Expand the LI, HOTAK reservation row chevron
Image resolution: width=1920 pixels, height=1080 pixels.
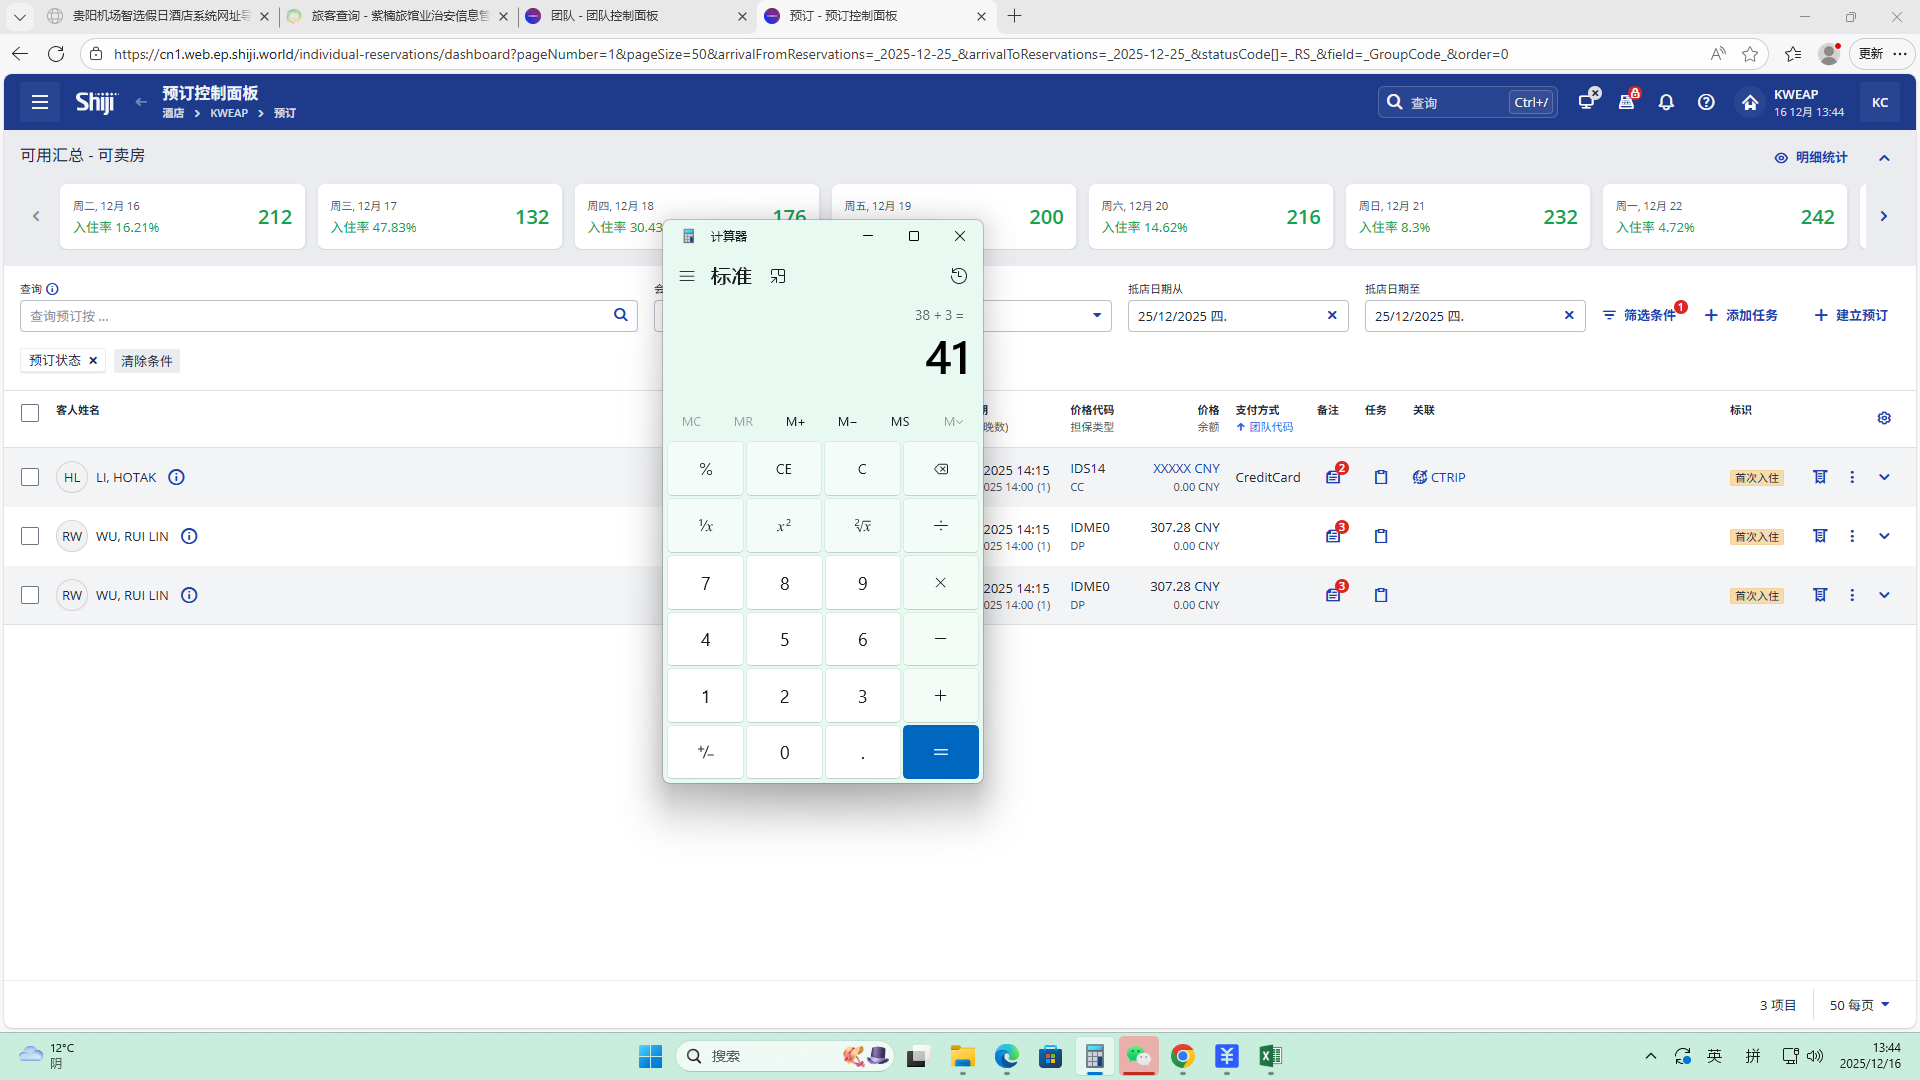point(1884,477)
